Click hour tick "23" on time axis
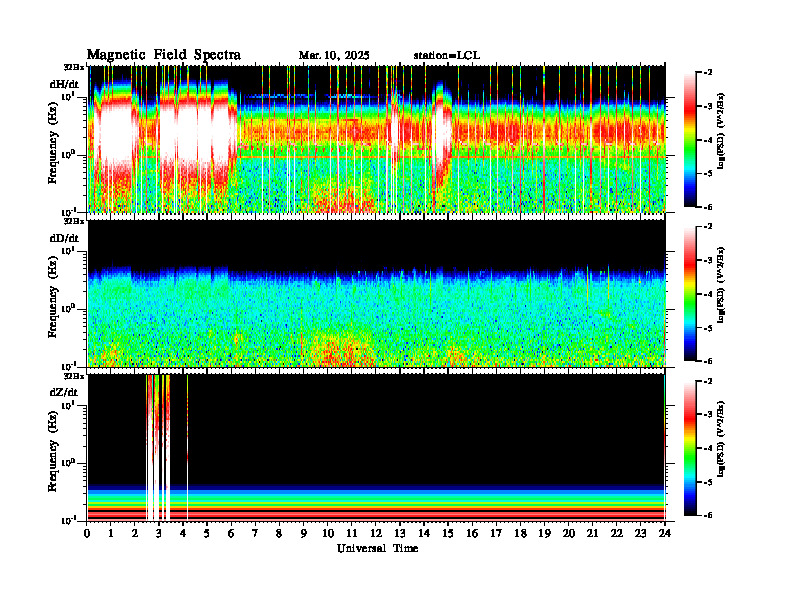The height and width of the screenshot is (612, 792). (640, 534)
